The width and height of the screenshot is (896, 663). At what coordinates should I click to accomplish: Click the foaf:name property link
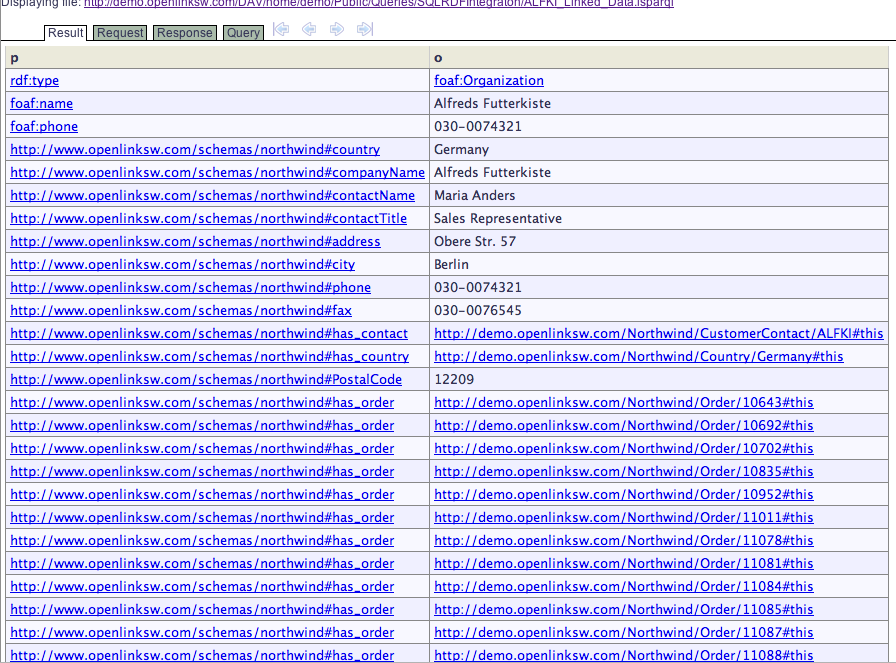tap(41, 104)
